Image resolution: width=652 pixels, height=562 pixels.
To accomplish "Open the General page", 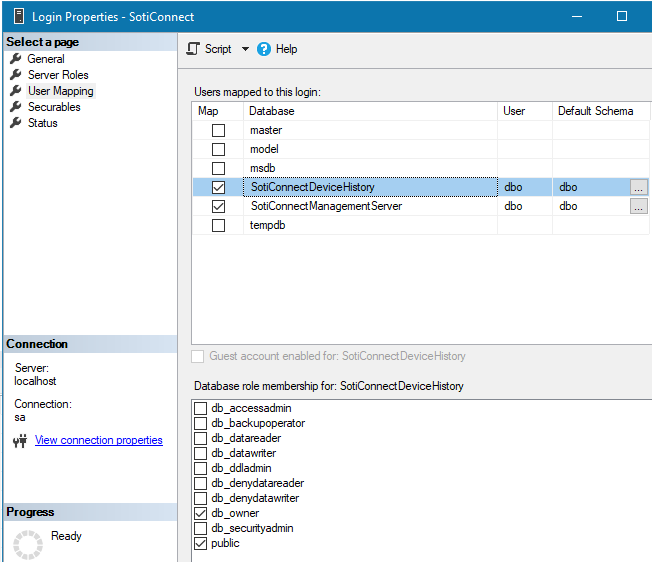I will click(46, 59).
